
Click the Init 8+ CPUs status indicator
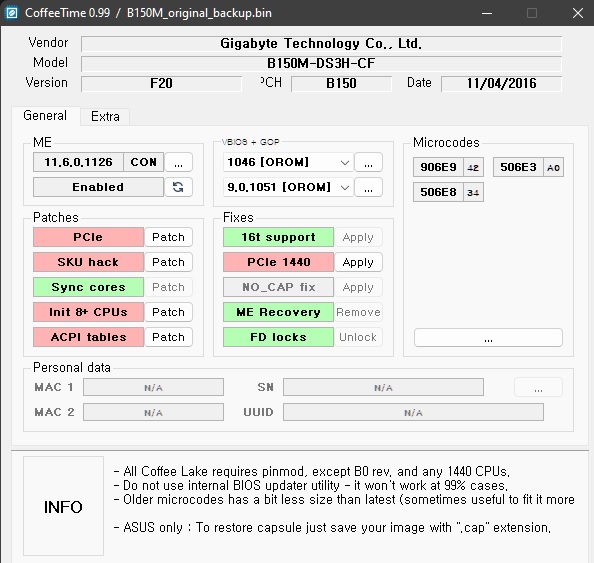(88, 312)
